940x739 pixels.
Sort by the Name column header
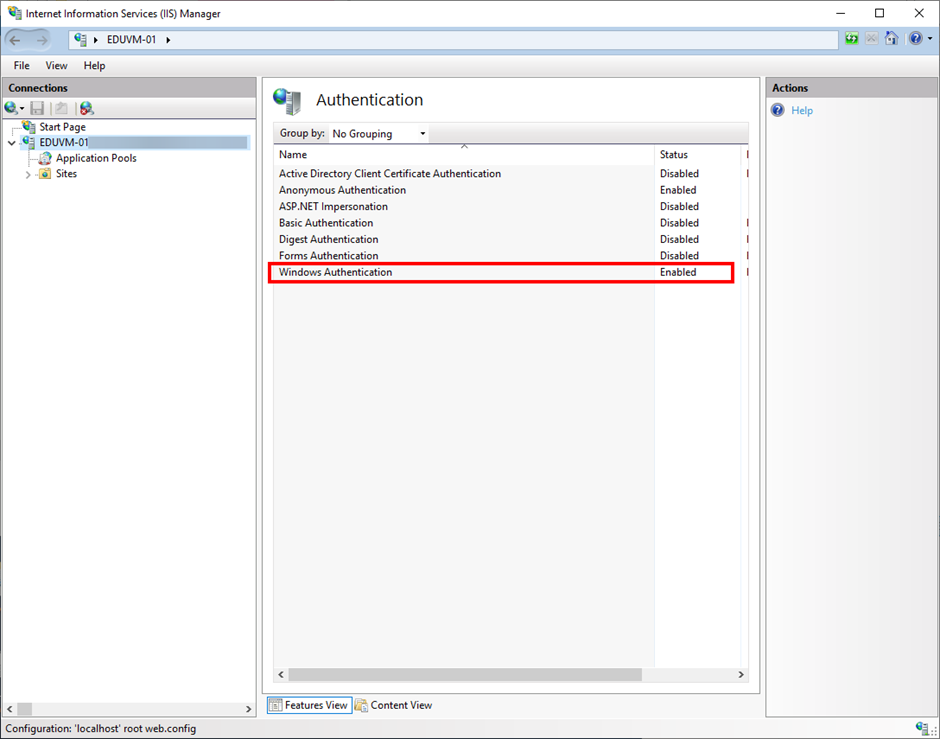464,155
